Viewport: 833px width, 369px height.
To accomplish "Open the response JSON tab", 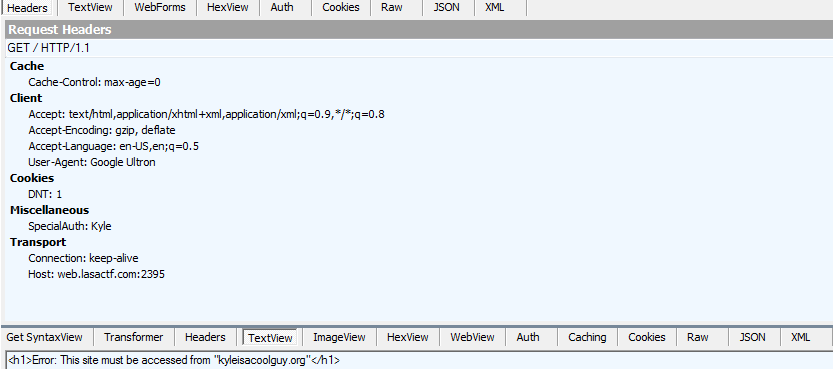I will [x=752, y=337].
